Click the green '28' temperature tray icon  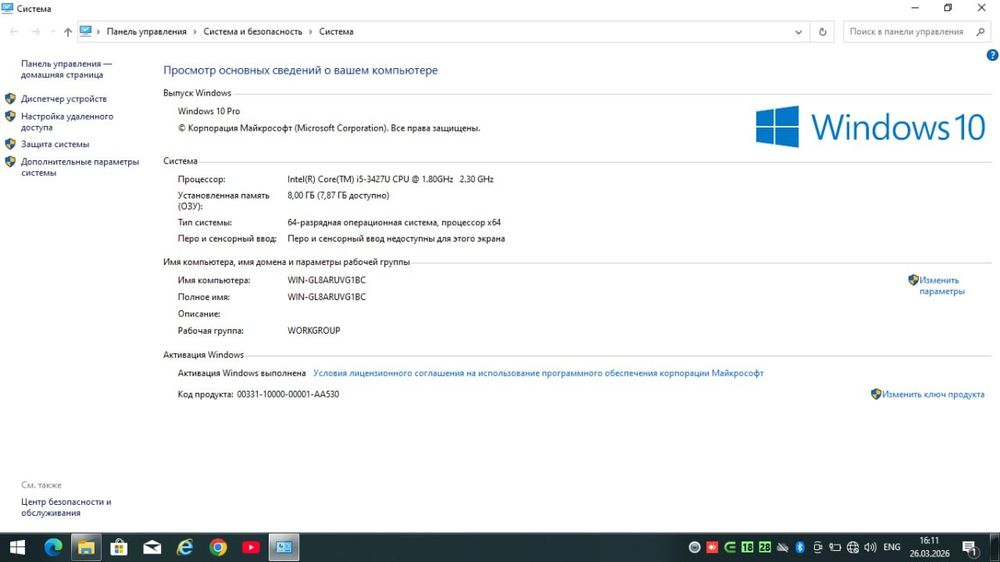click(765, 547)
